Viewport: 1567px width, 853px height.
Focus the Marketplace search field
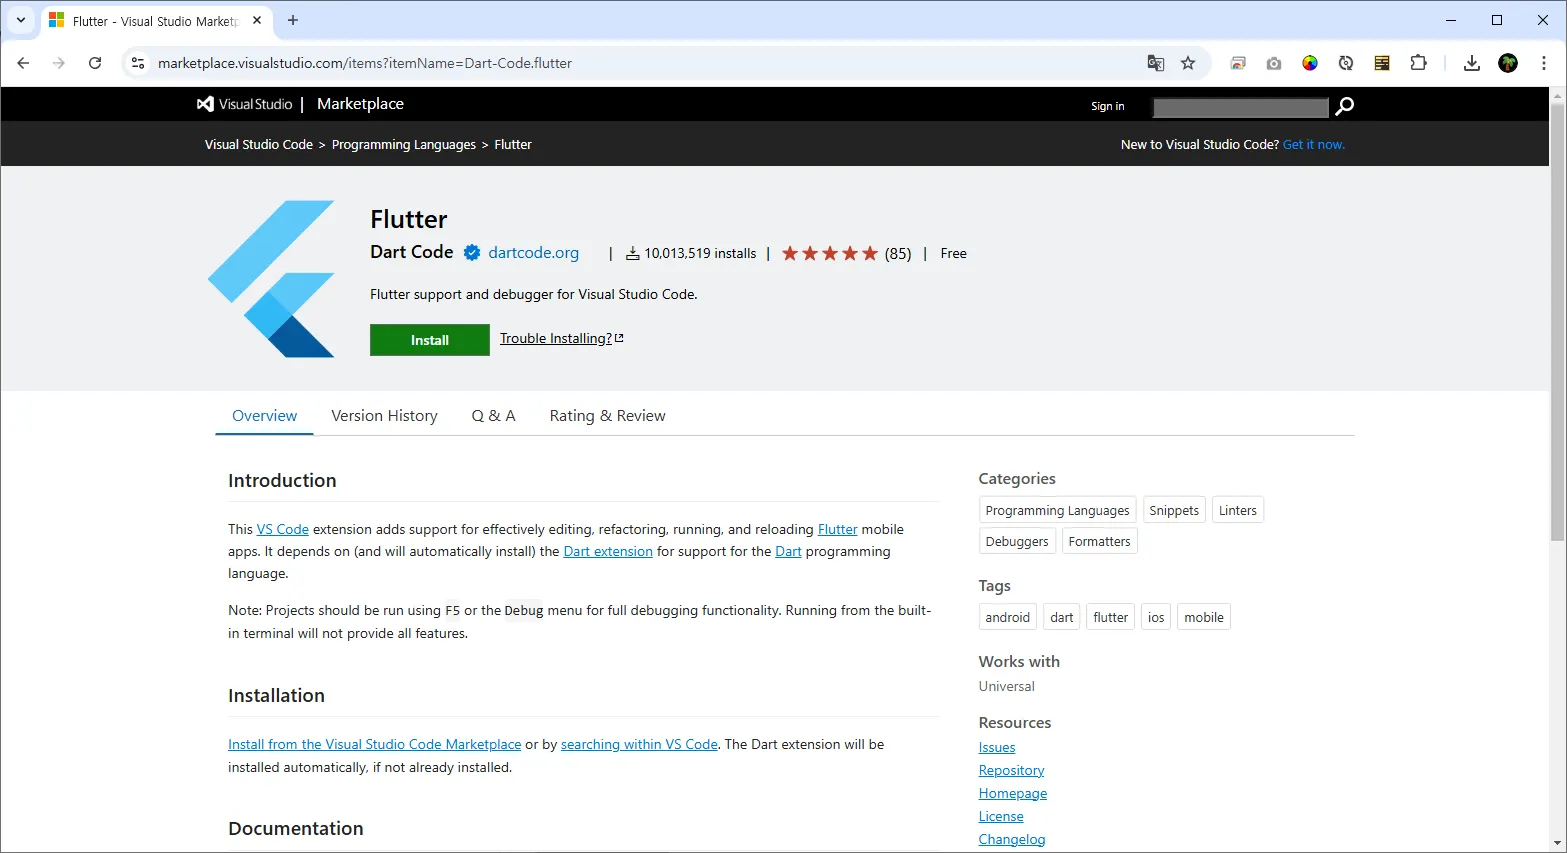[x=1240, y=107]
